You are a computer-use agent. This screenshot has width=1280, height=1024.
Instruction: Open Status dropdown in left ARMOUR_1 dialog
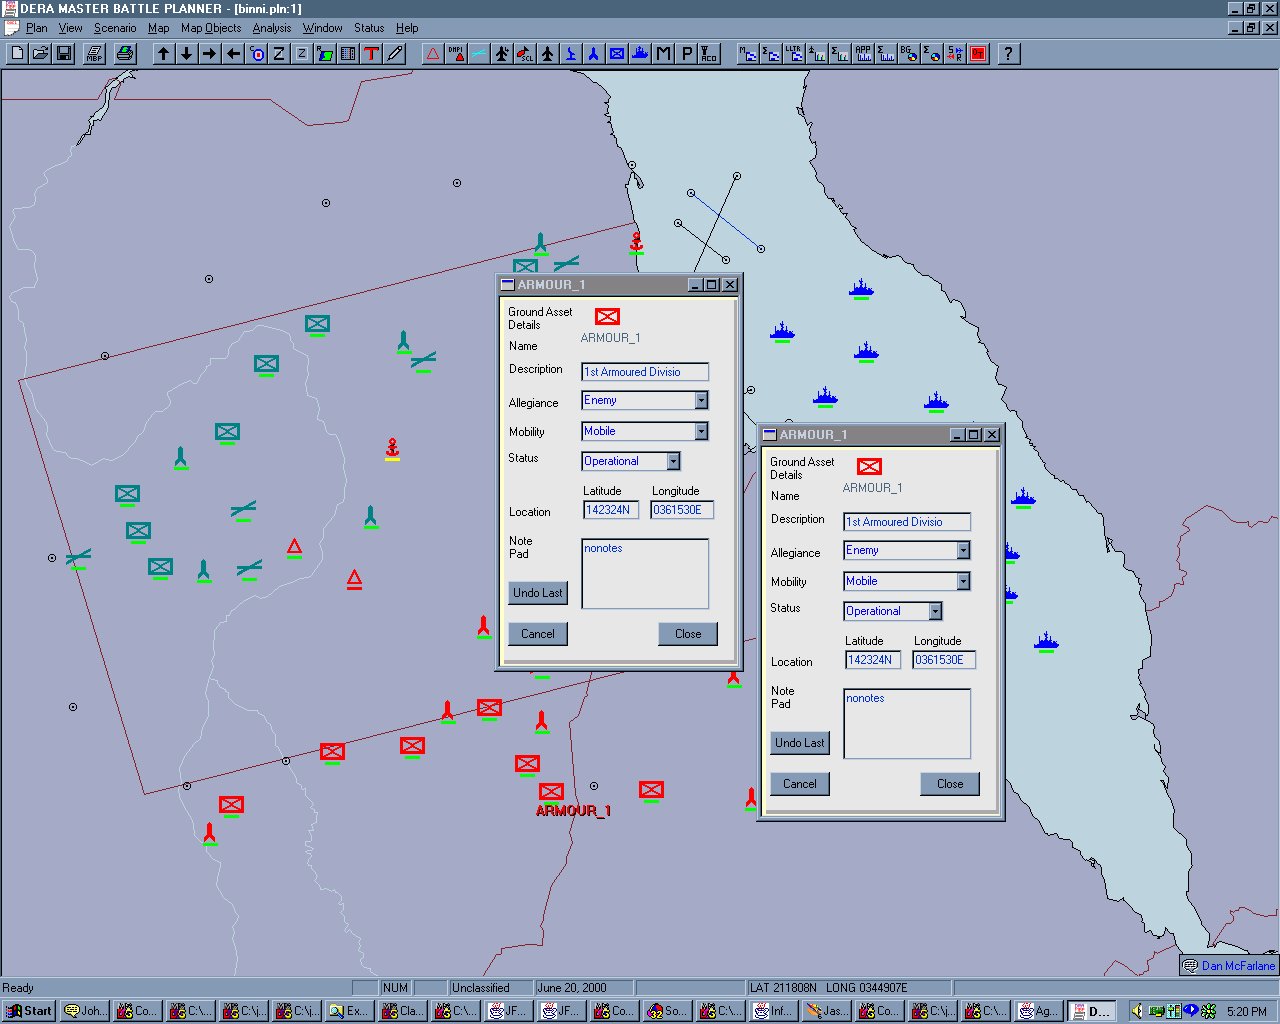point(673,461)
